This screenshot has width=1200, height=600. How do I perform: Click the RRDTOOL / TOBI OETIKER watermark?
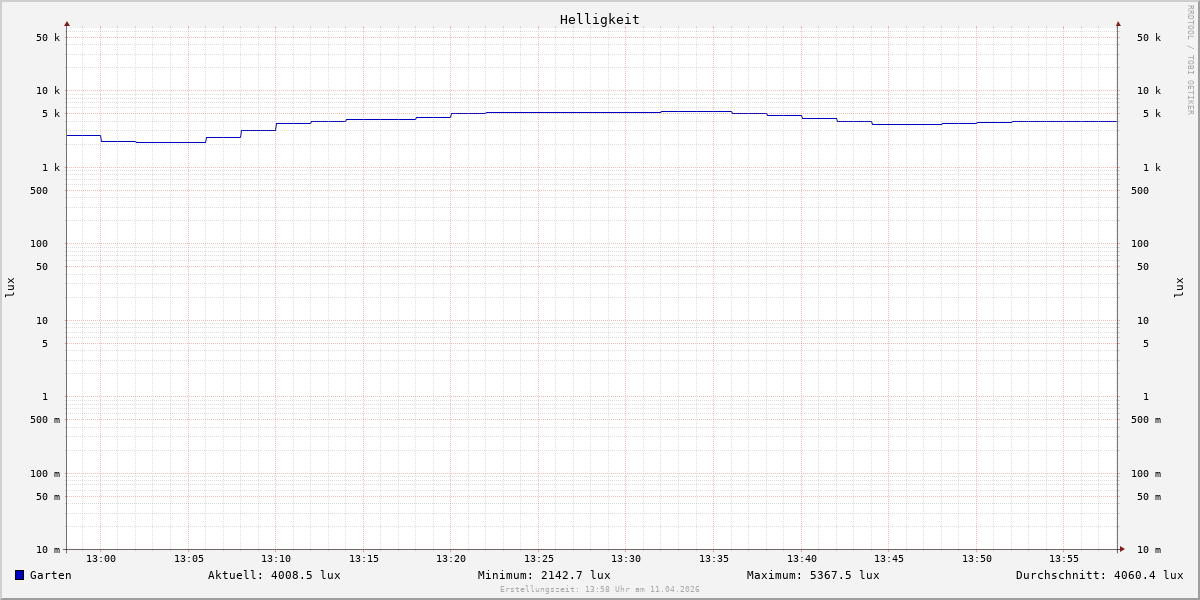pyautogui.click(x=1190, y=59)
